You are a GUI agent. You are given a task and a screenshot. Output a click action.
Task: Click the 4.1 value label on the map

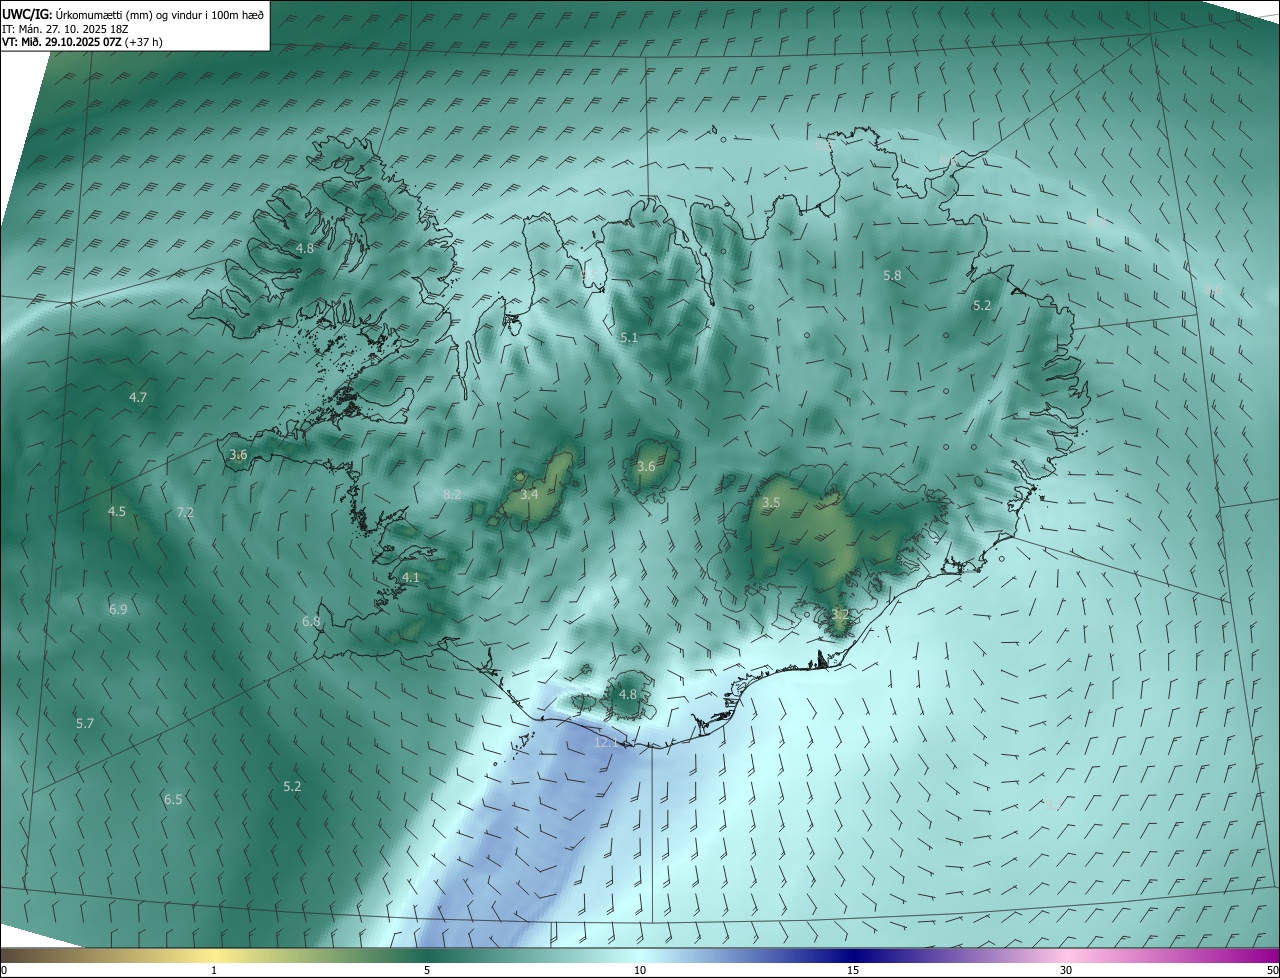point(411,577)
